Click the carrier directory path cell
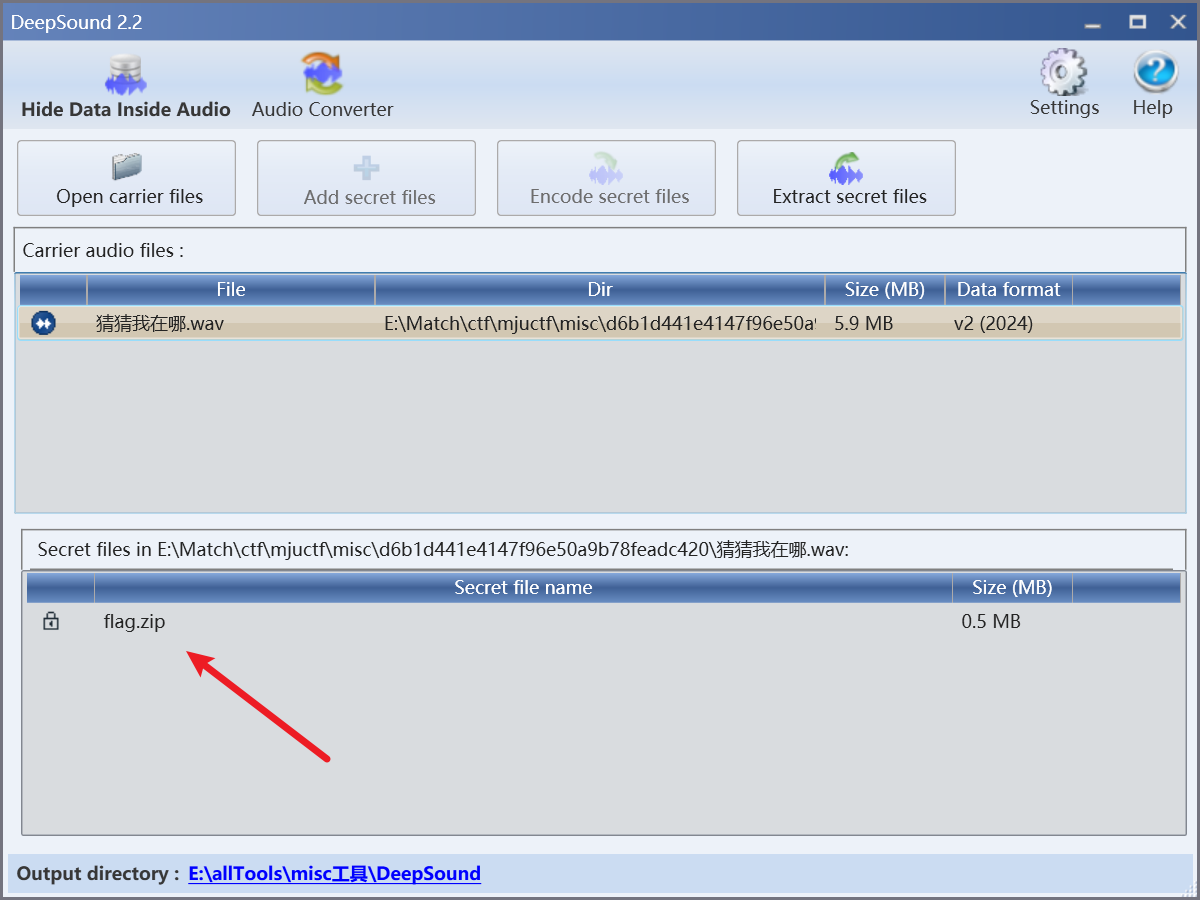1200x900 pixels. 600,324
